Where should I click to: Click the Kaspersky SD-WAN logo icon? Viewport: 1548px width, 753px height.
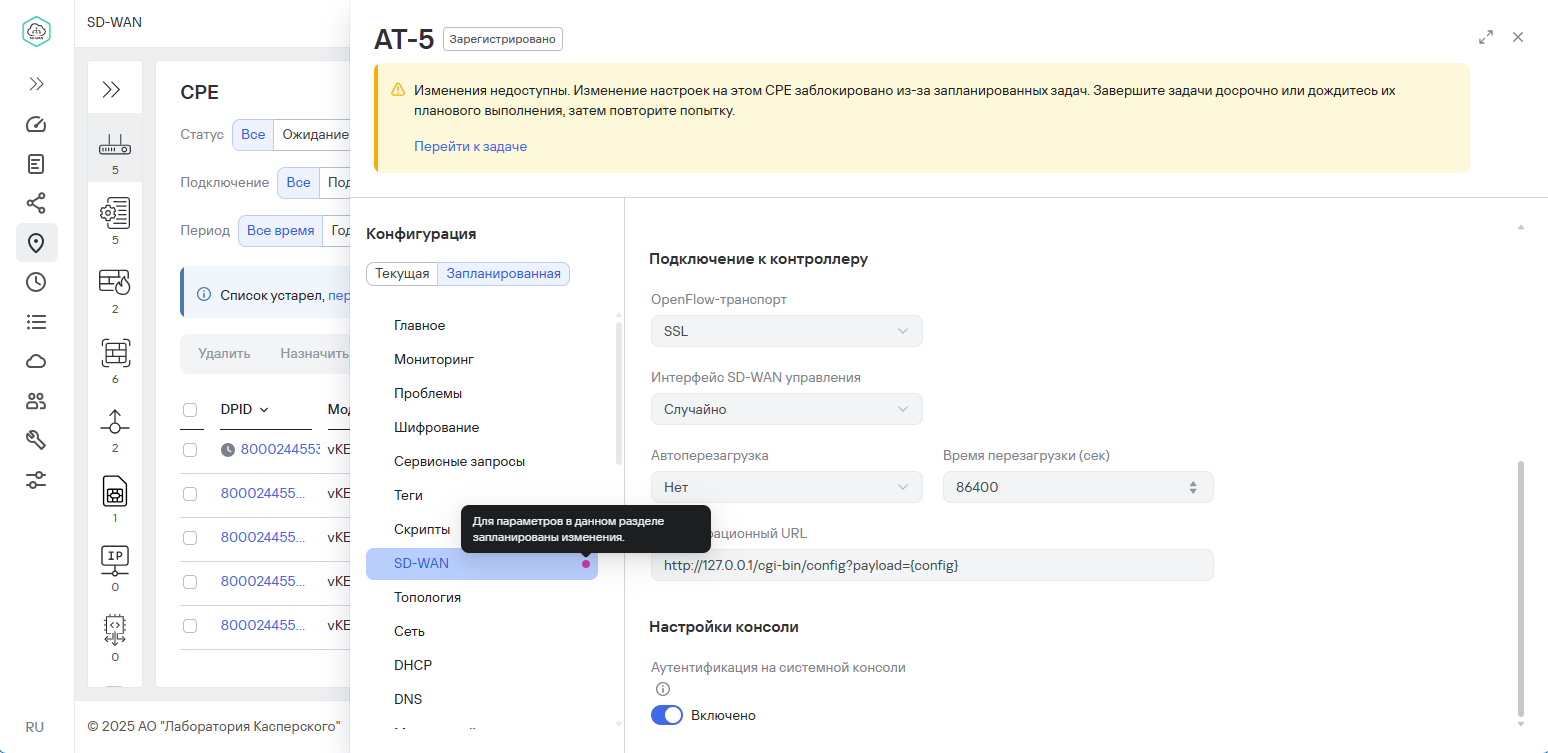[x=37, y=31]
